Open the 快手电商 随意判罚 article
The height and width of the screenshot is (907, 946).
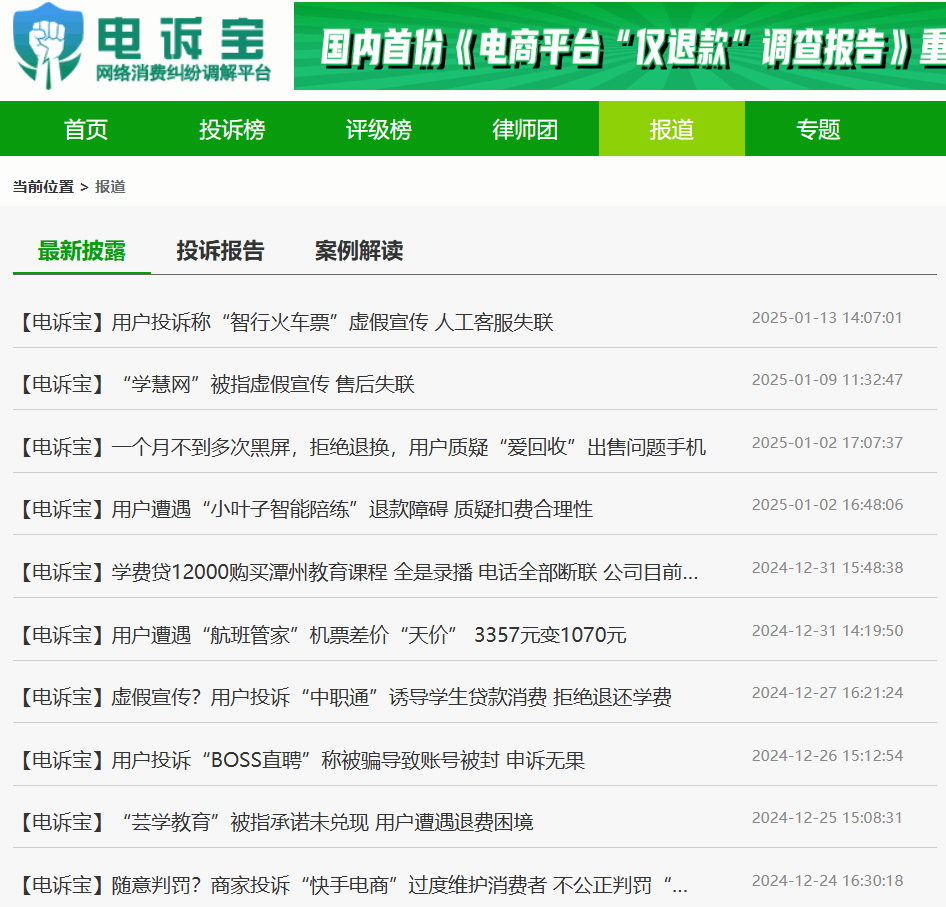tap(354, 885)
